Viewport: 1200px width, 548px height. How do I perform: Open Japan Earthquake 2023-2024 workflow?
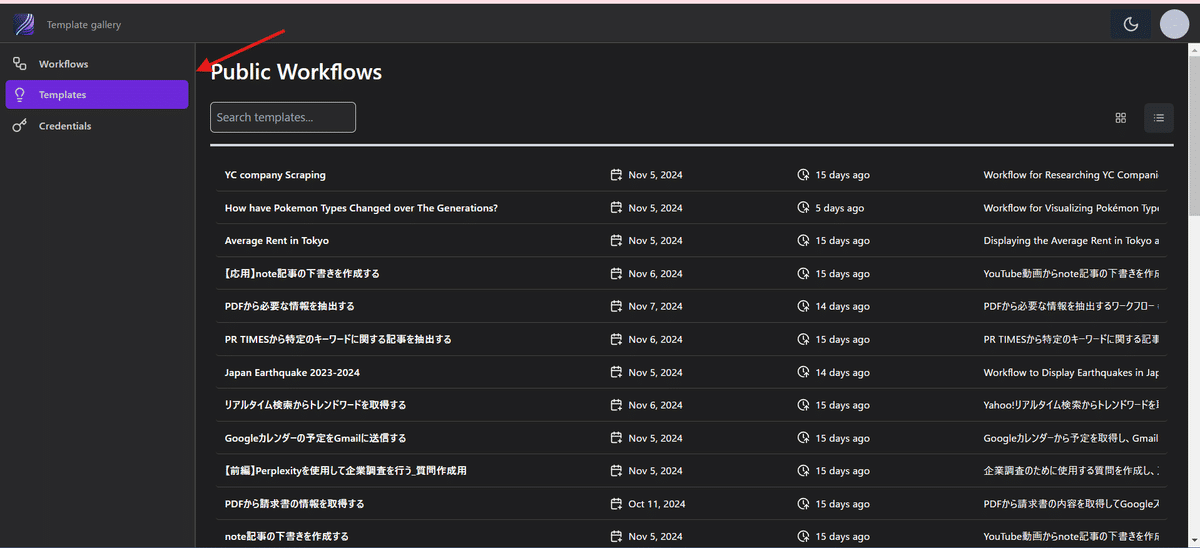pyautogui.click(x=292, y=373)
